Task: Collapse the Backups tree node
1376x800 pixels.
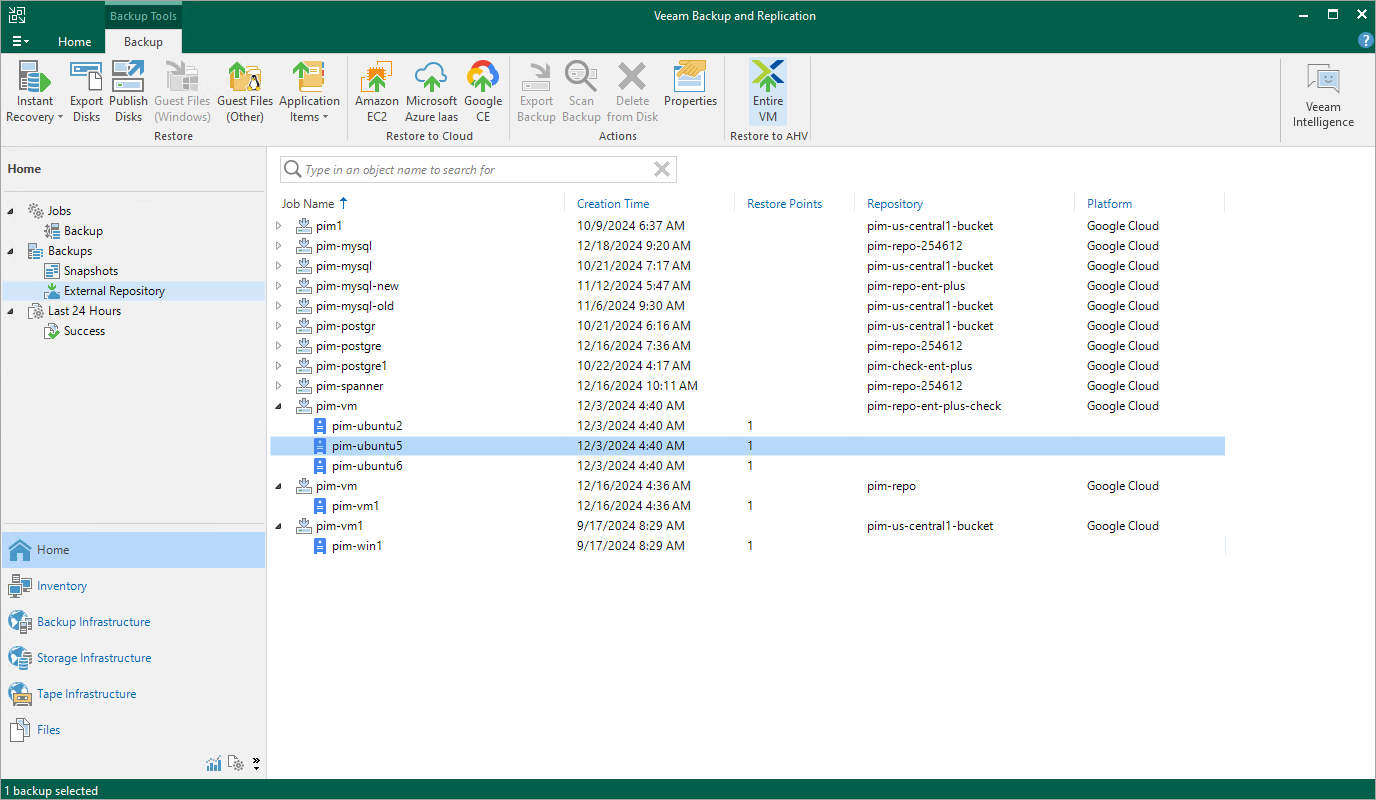Action: point(12,251)
